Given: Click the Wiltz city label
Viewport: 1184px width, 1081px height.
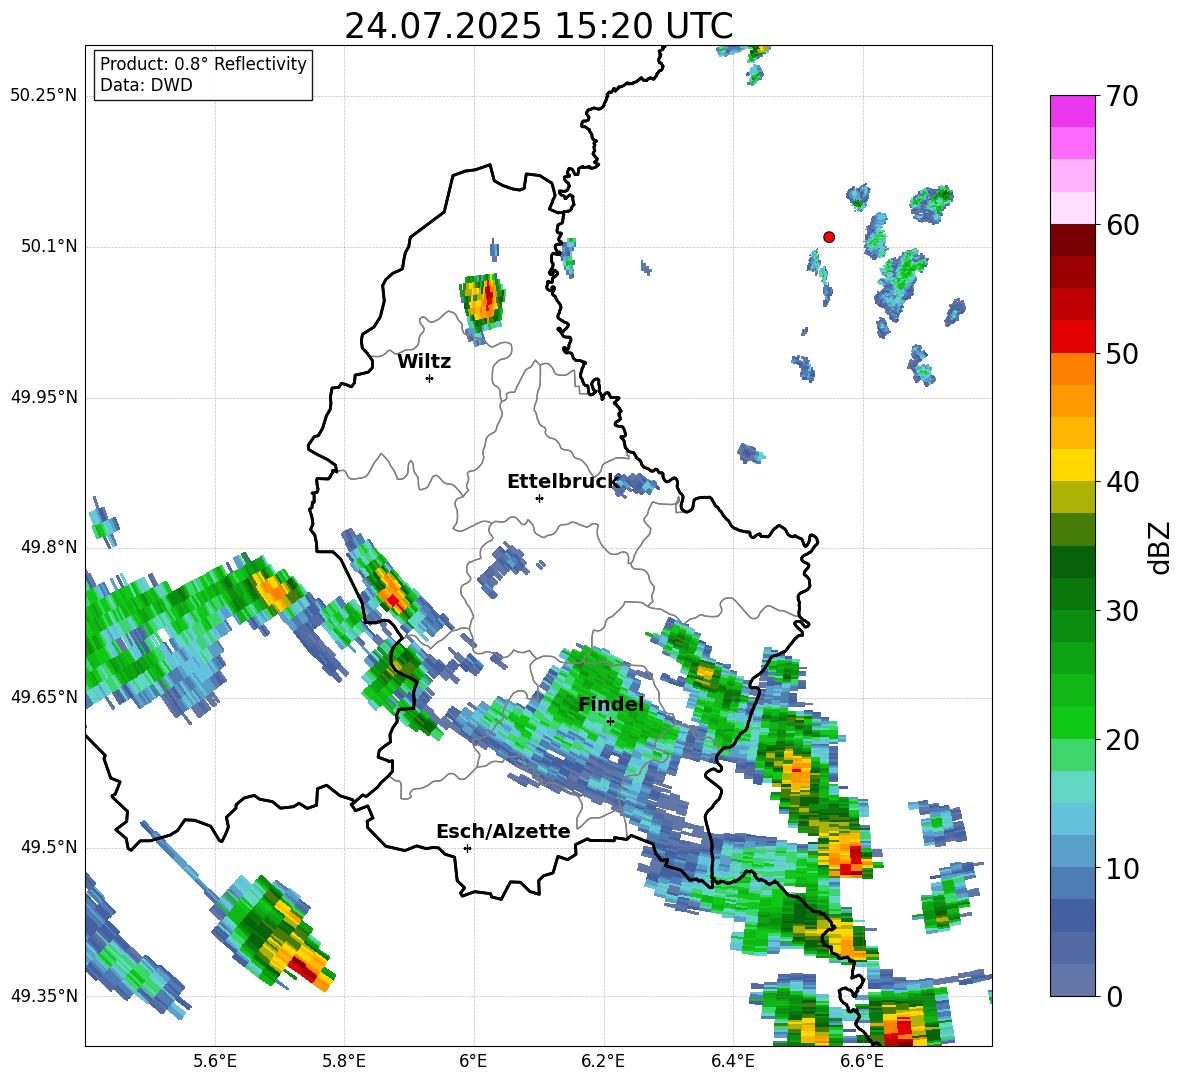Looking at the screenshot, I should (x=424, y=362).
